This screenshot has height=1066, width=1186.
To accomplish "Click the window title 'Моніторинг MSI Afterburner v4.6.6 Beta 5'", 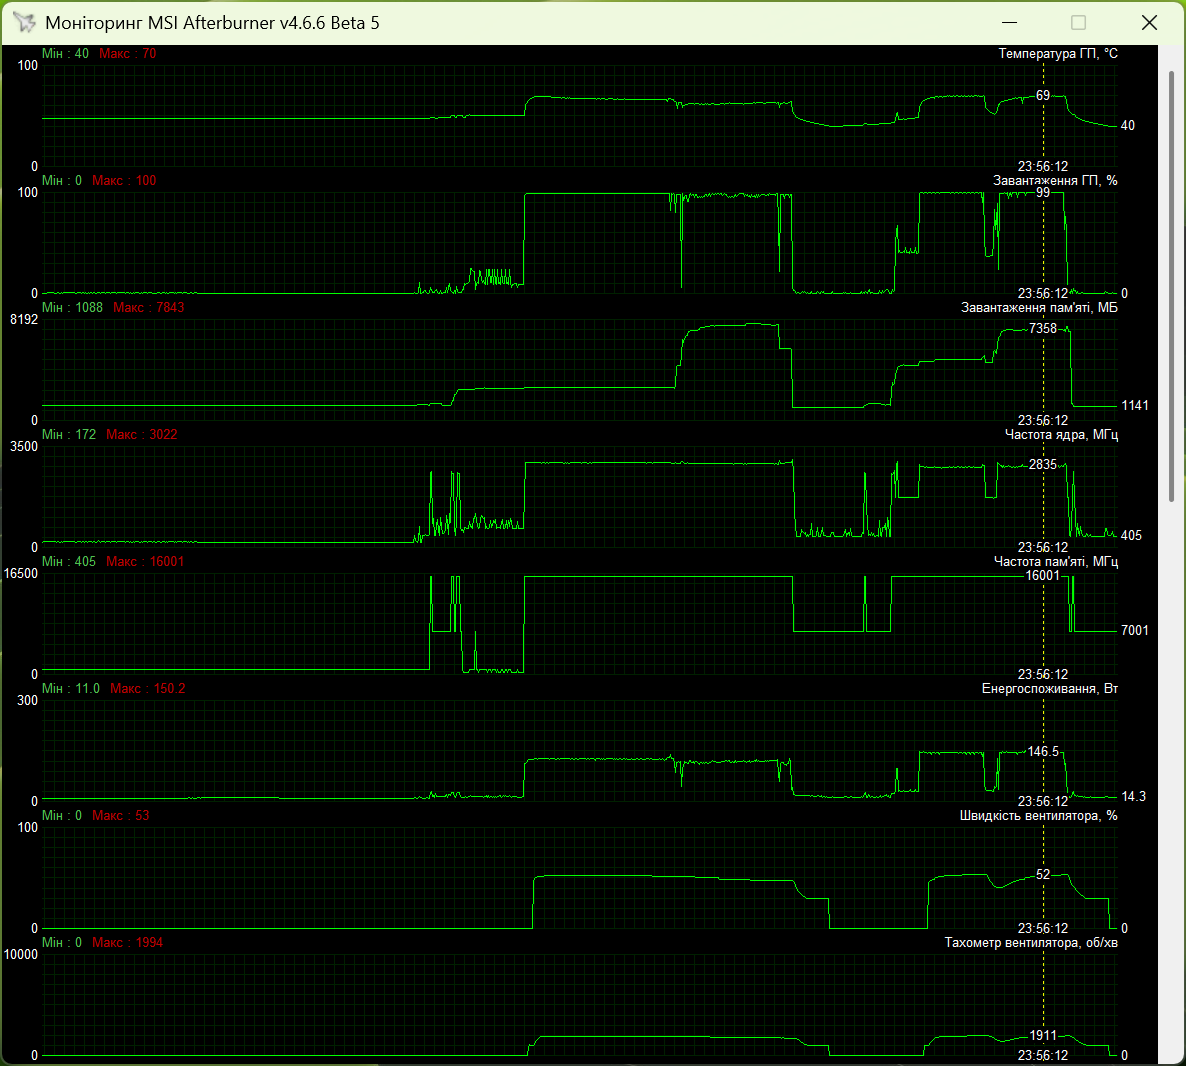I will pyautogui.click(x=213, y=23).
